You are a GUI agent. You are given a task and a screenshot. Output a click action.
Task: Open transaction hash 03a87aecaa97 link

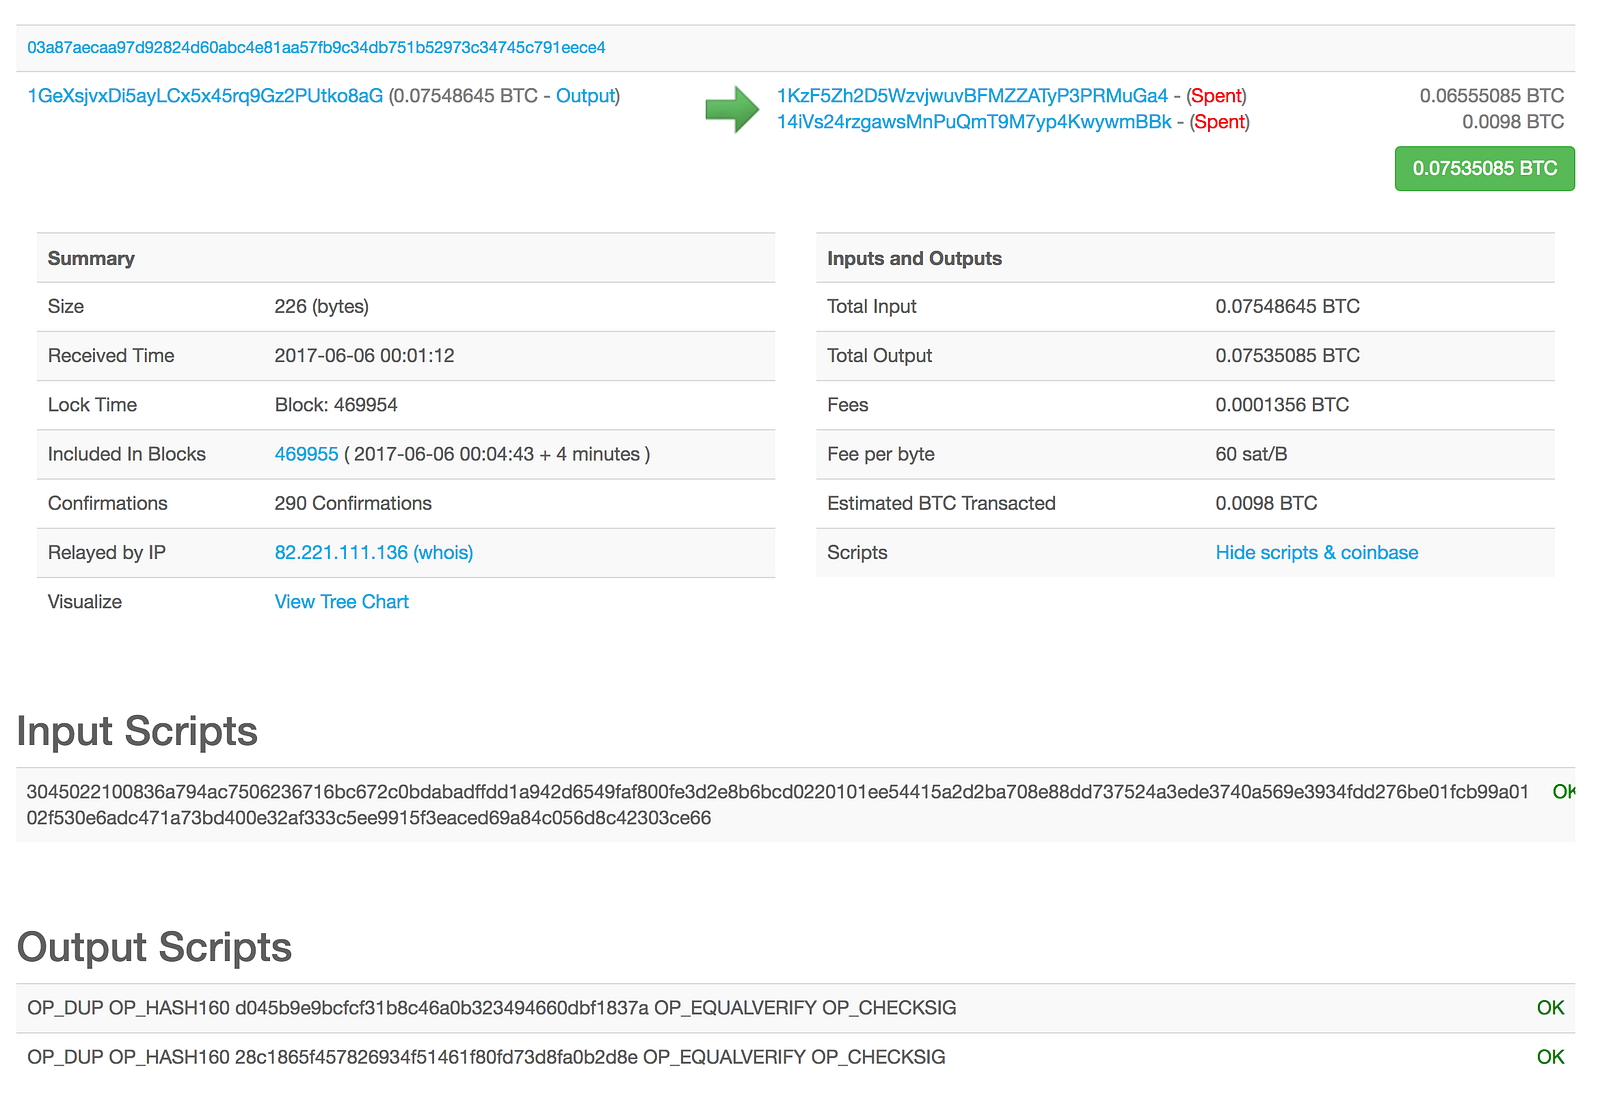click(x=316, y=48)
